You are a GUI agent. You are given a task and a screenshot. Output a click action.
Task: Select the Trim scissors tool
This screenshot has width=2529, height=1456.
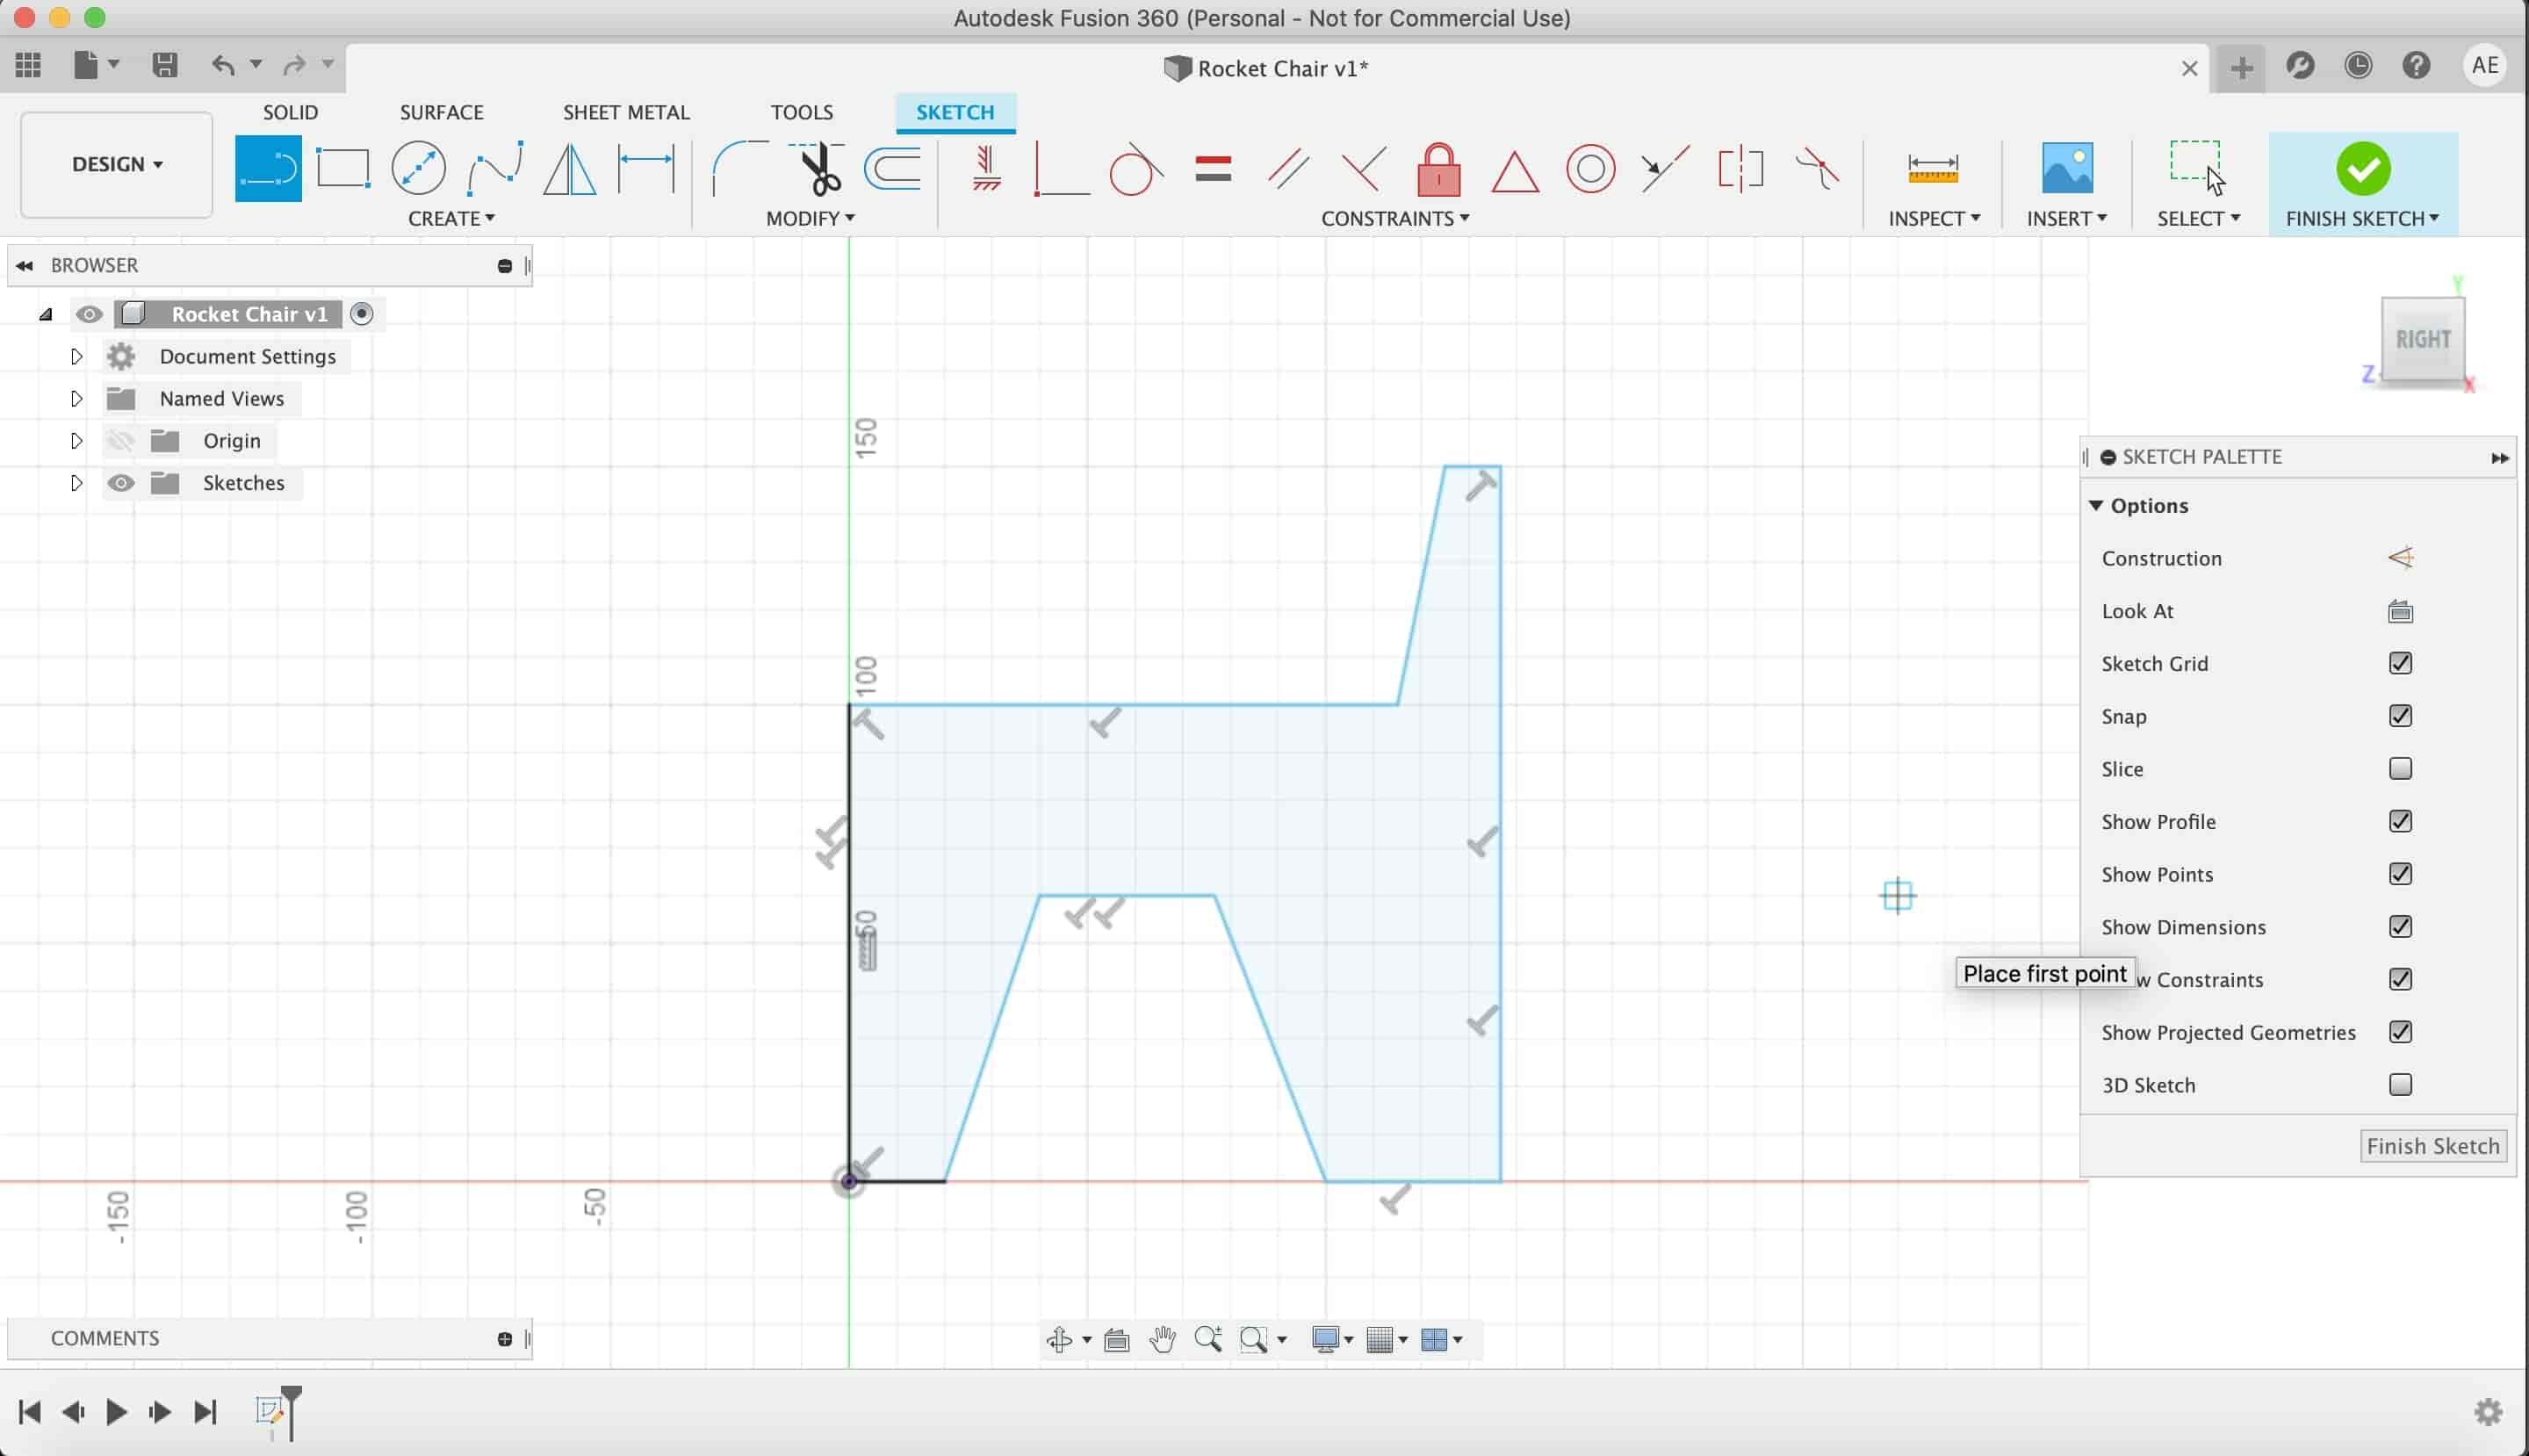[817, 168]
